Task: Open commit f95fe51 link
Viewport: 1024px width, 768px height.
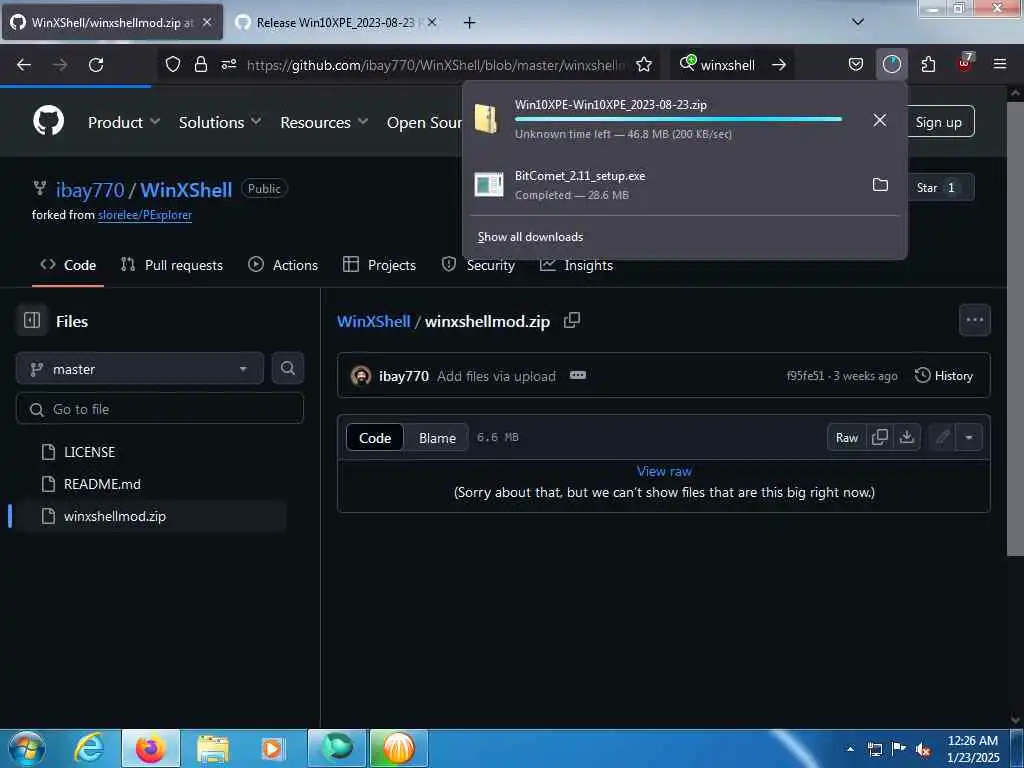Action: coord(805,376)
